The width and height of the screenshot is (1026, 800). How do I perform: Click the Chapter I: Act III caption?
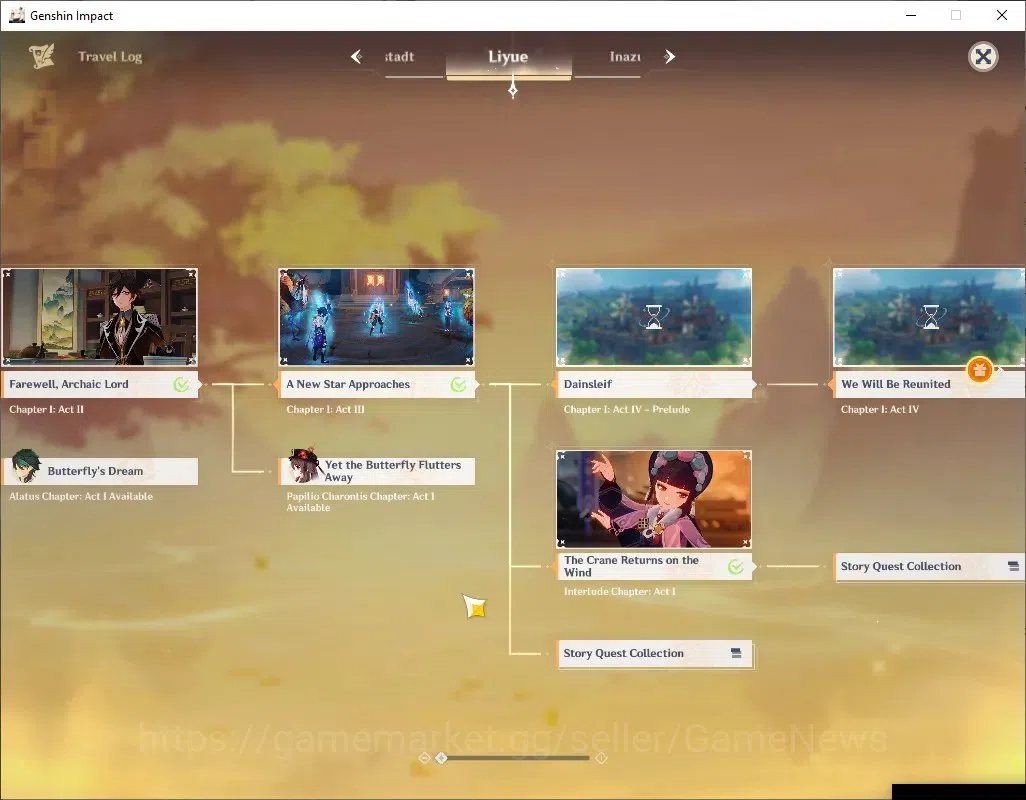[325, 409]
